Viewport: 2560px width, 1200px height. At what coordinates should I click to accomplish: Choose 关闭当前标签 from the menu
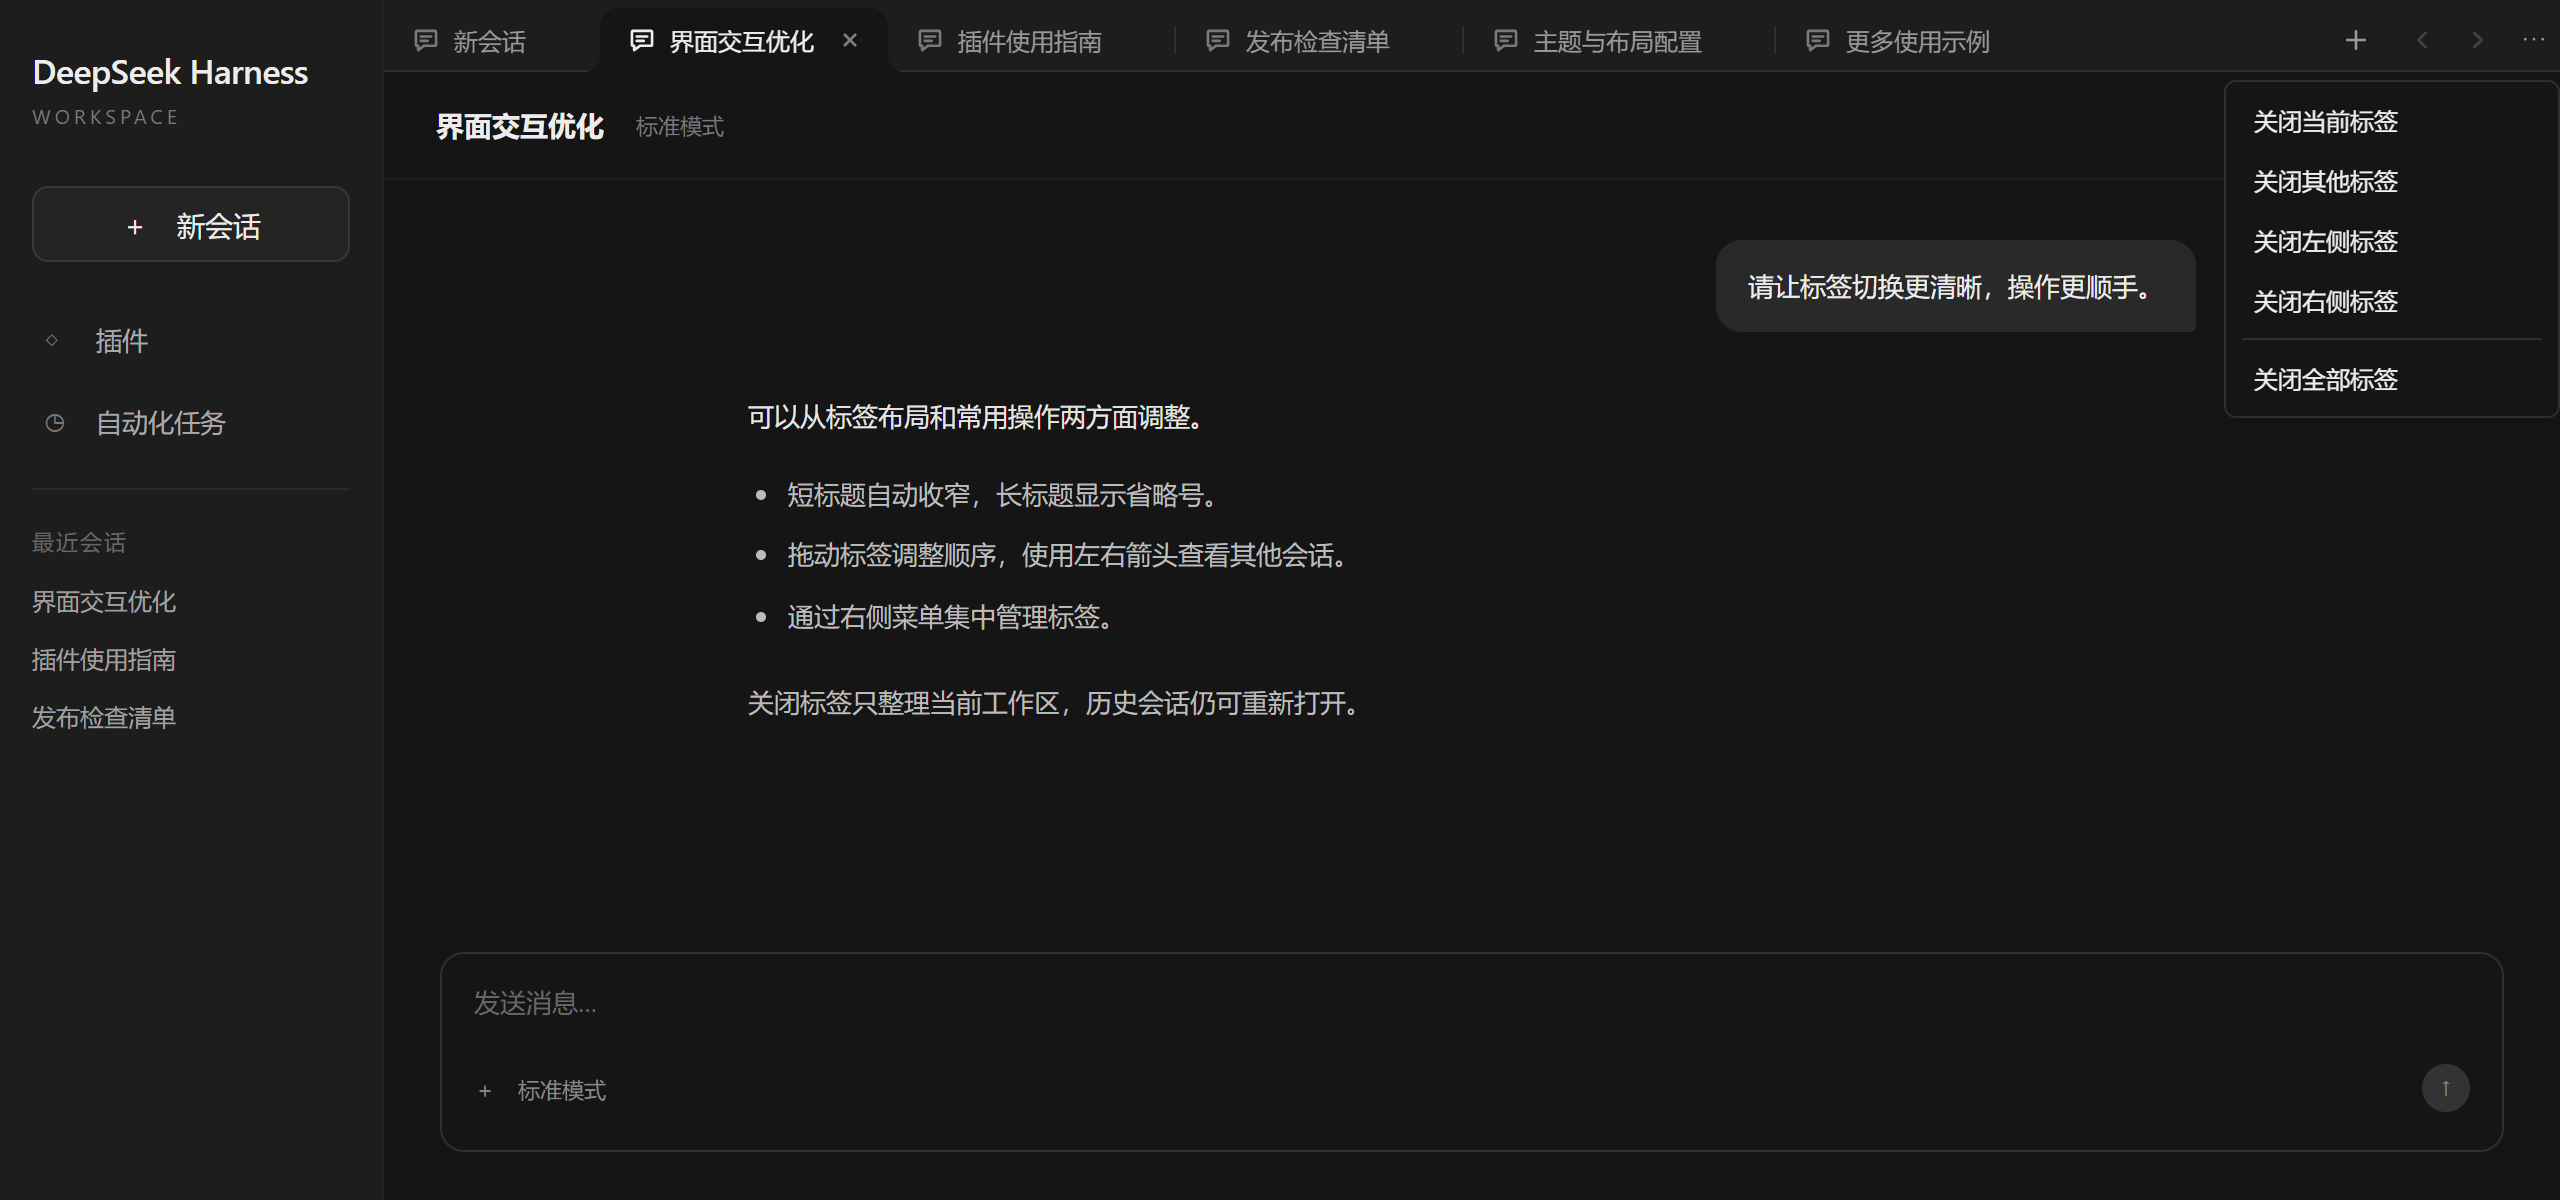pos(2391,122)
